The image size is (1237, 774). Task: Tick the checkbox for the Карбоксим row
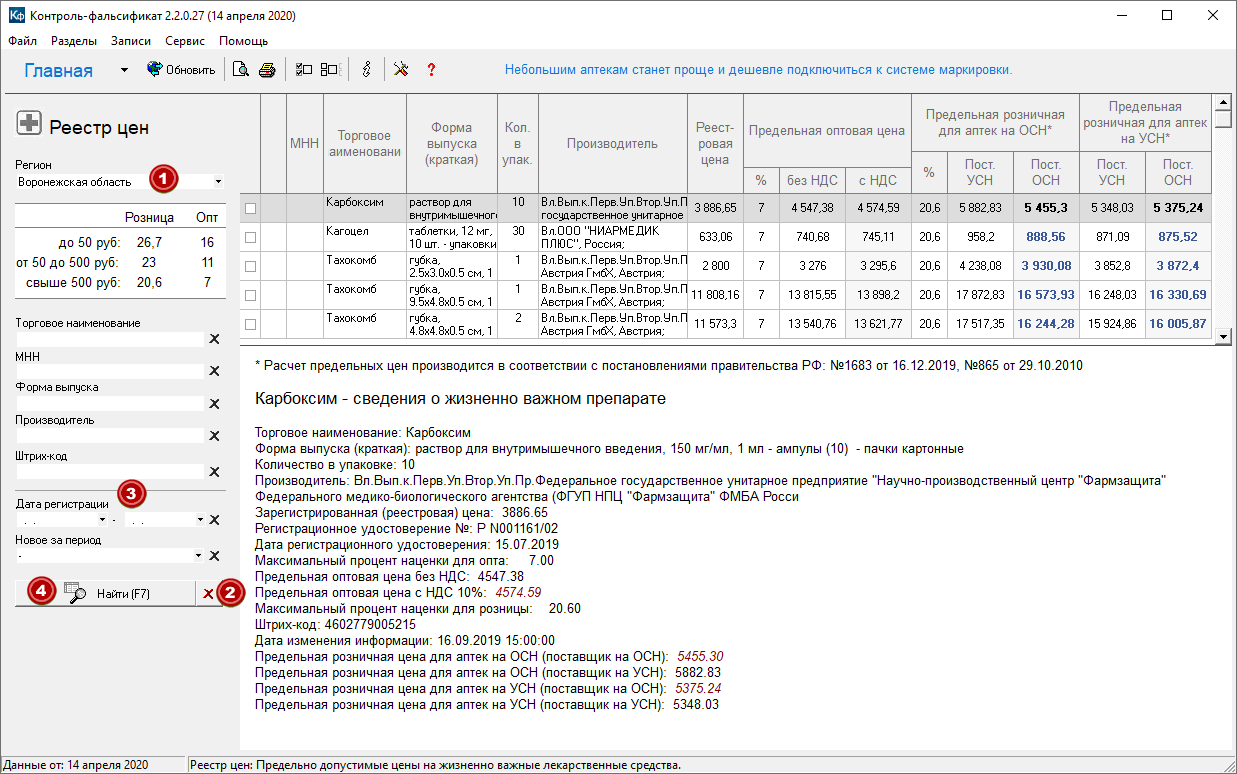click(x=250, y=208)
